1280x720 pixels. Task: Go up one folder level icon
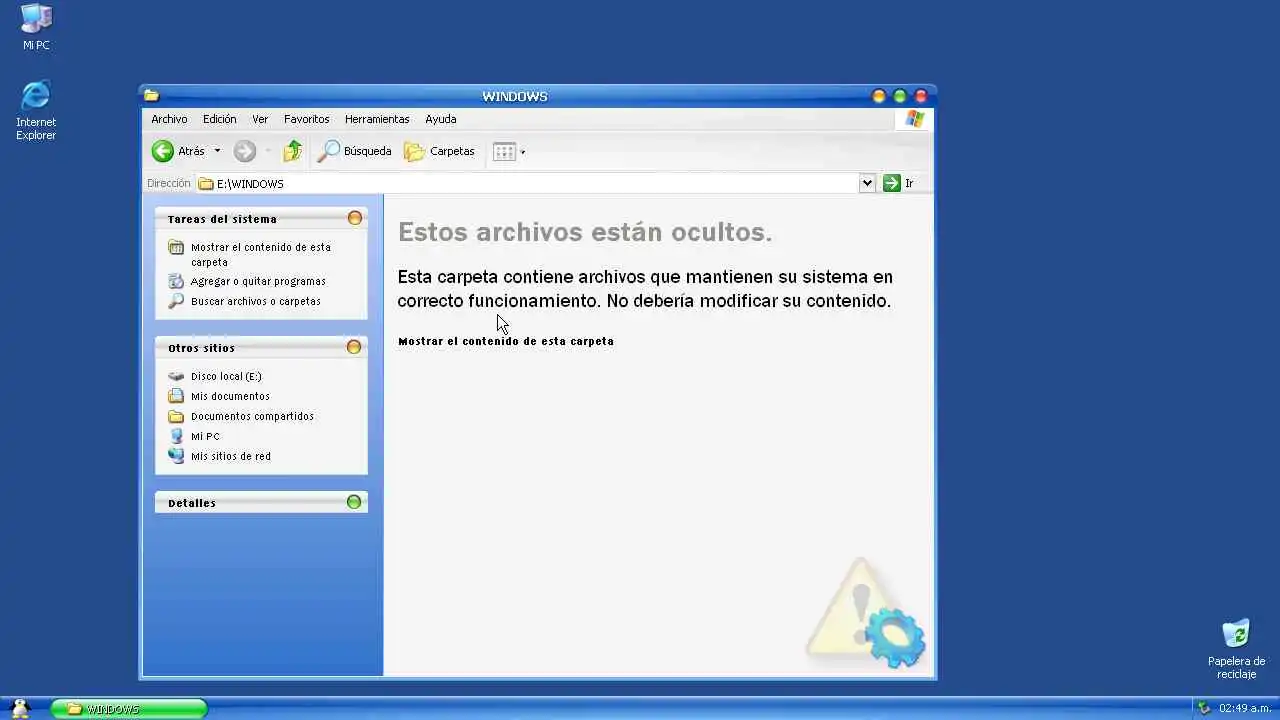(292, 151)
